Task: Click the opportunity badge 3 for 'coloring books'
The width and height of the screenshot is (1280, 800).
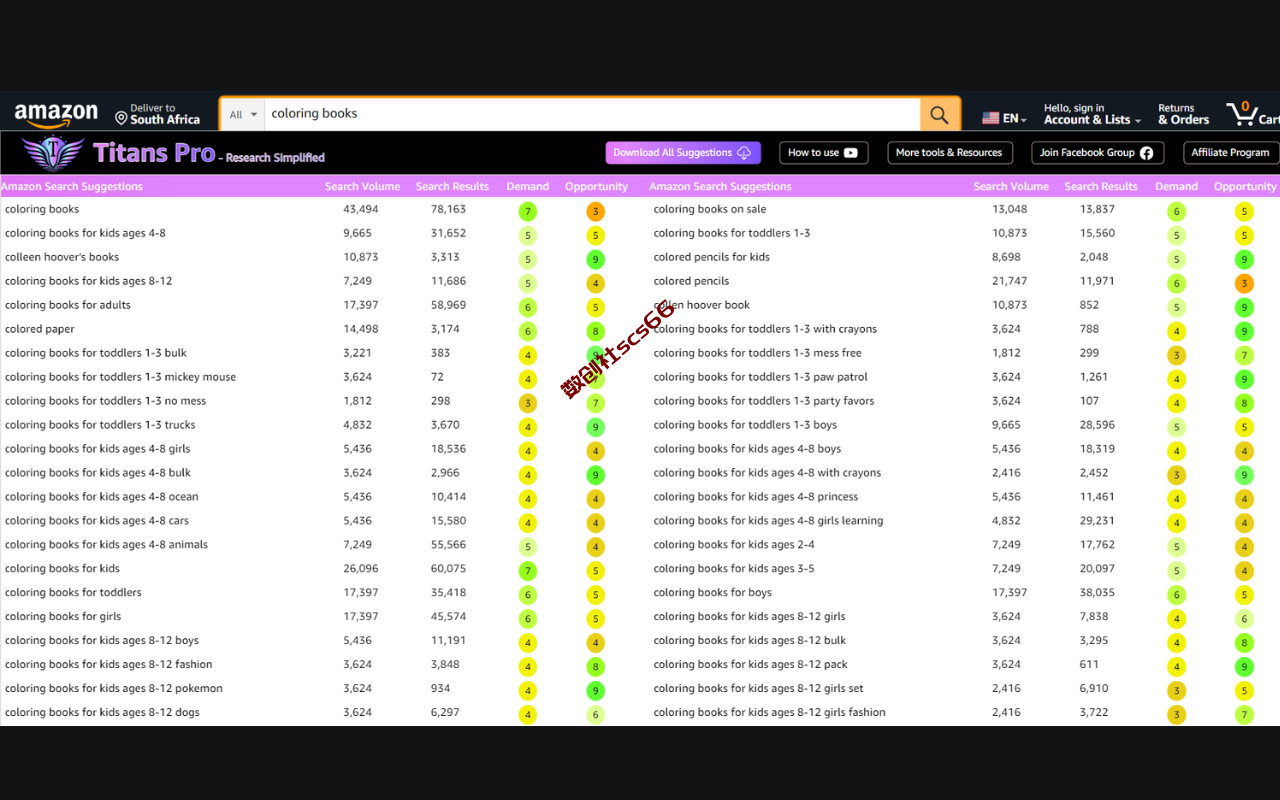Action: click(x=596, y=212)
